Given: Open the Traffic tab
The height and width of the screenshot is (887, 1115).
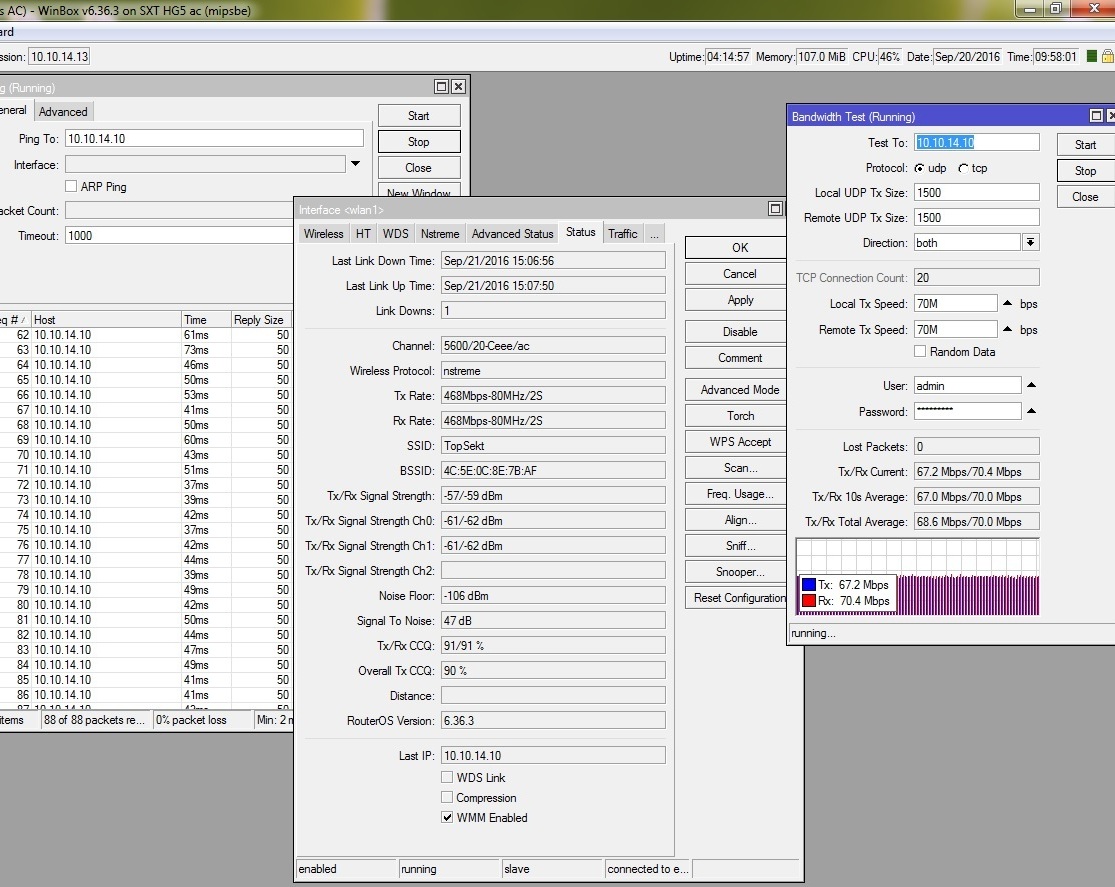Looking at the screenshot, I should 623,233.
